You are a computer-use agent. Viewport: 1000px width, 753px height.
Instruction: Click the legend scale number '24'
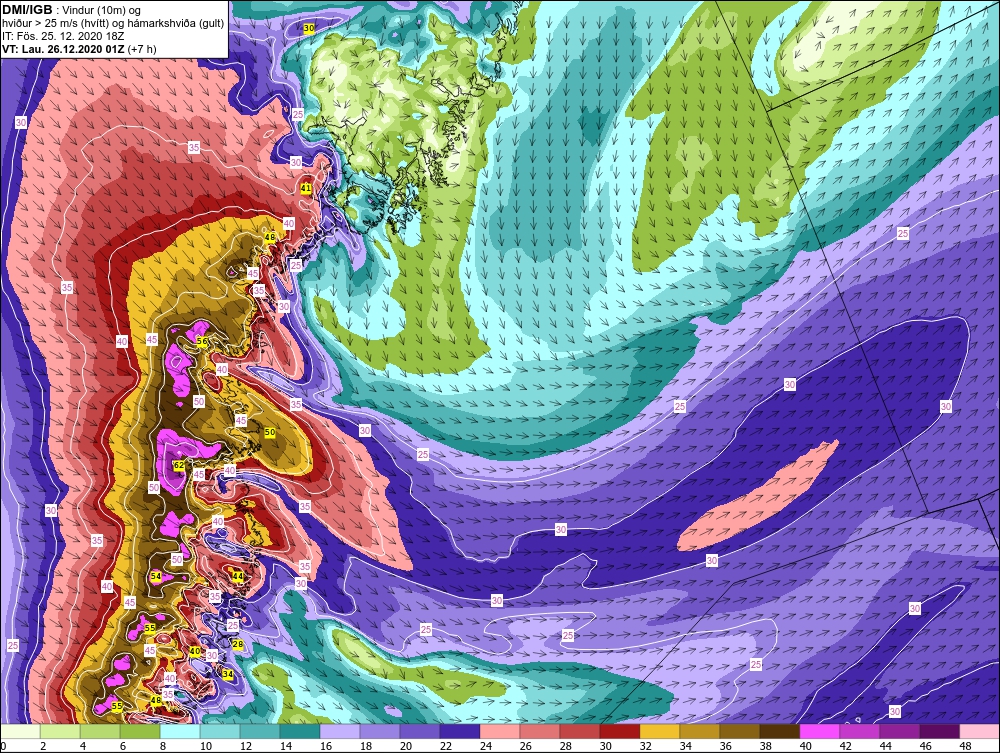(x=486, y=746)
